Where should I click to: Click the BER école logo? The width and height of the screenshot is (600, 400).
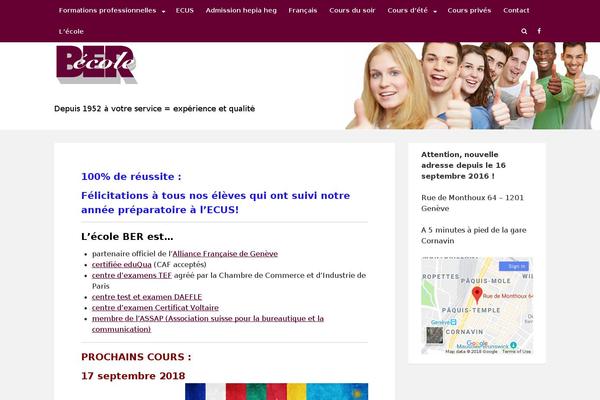[96, 65]
